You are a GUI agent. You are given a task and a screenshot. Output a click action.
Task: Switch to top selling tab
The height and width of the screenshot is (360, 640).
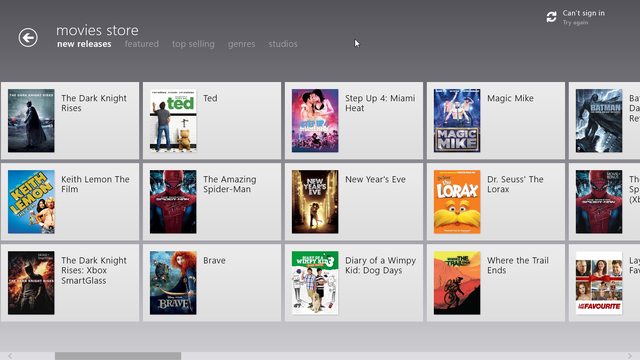(193, 44)
